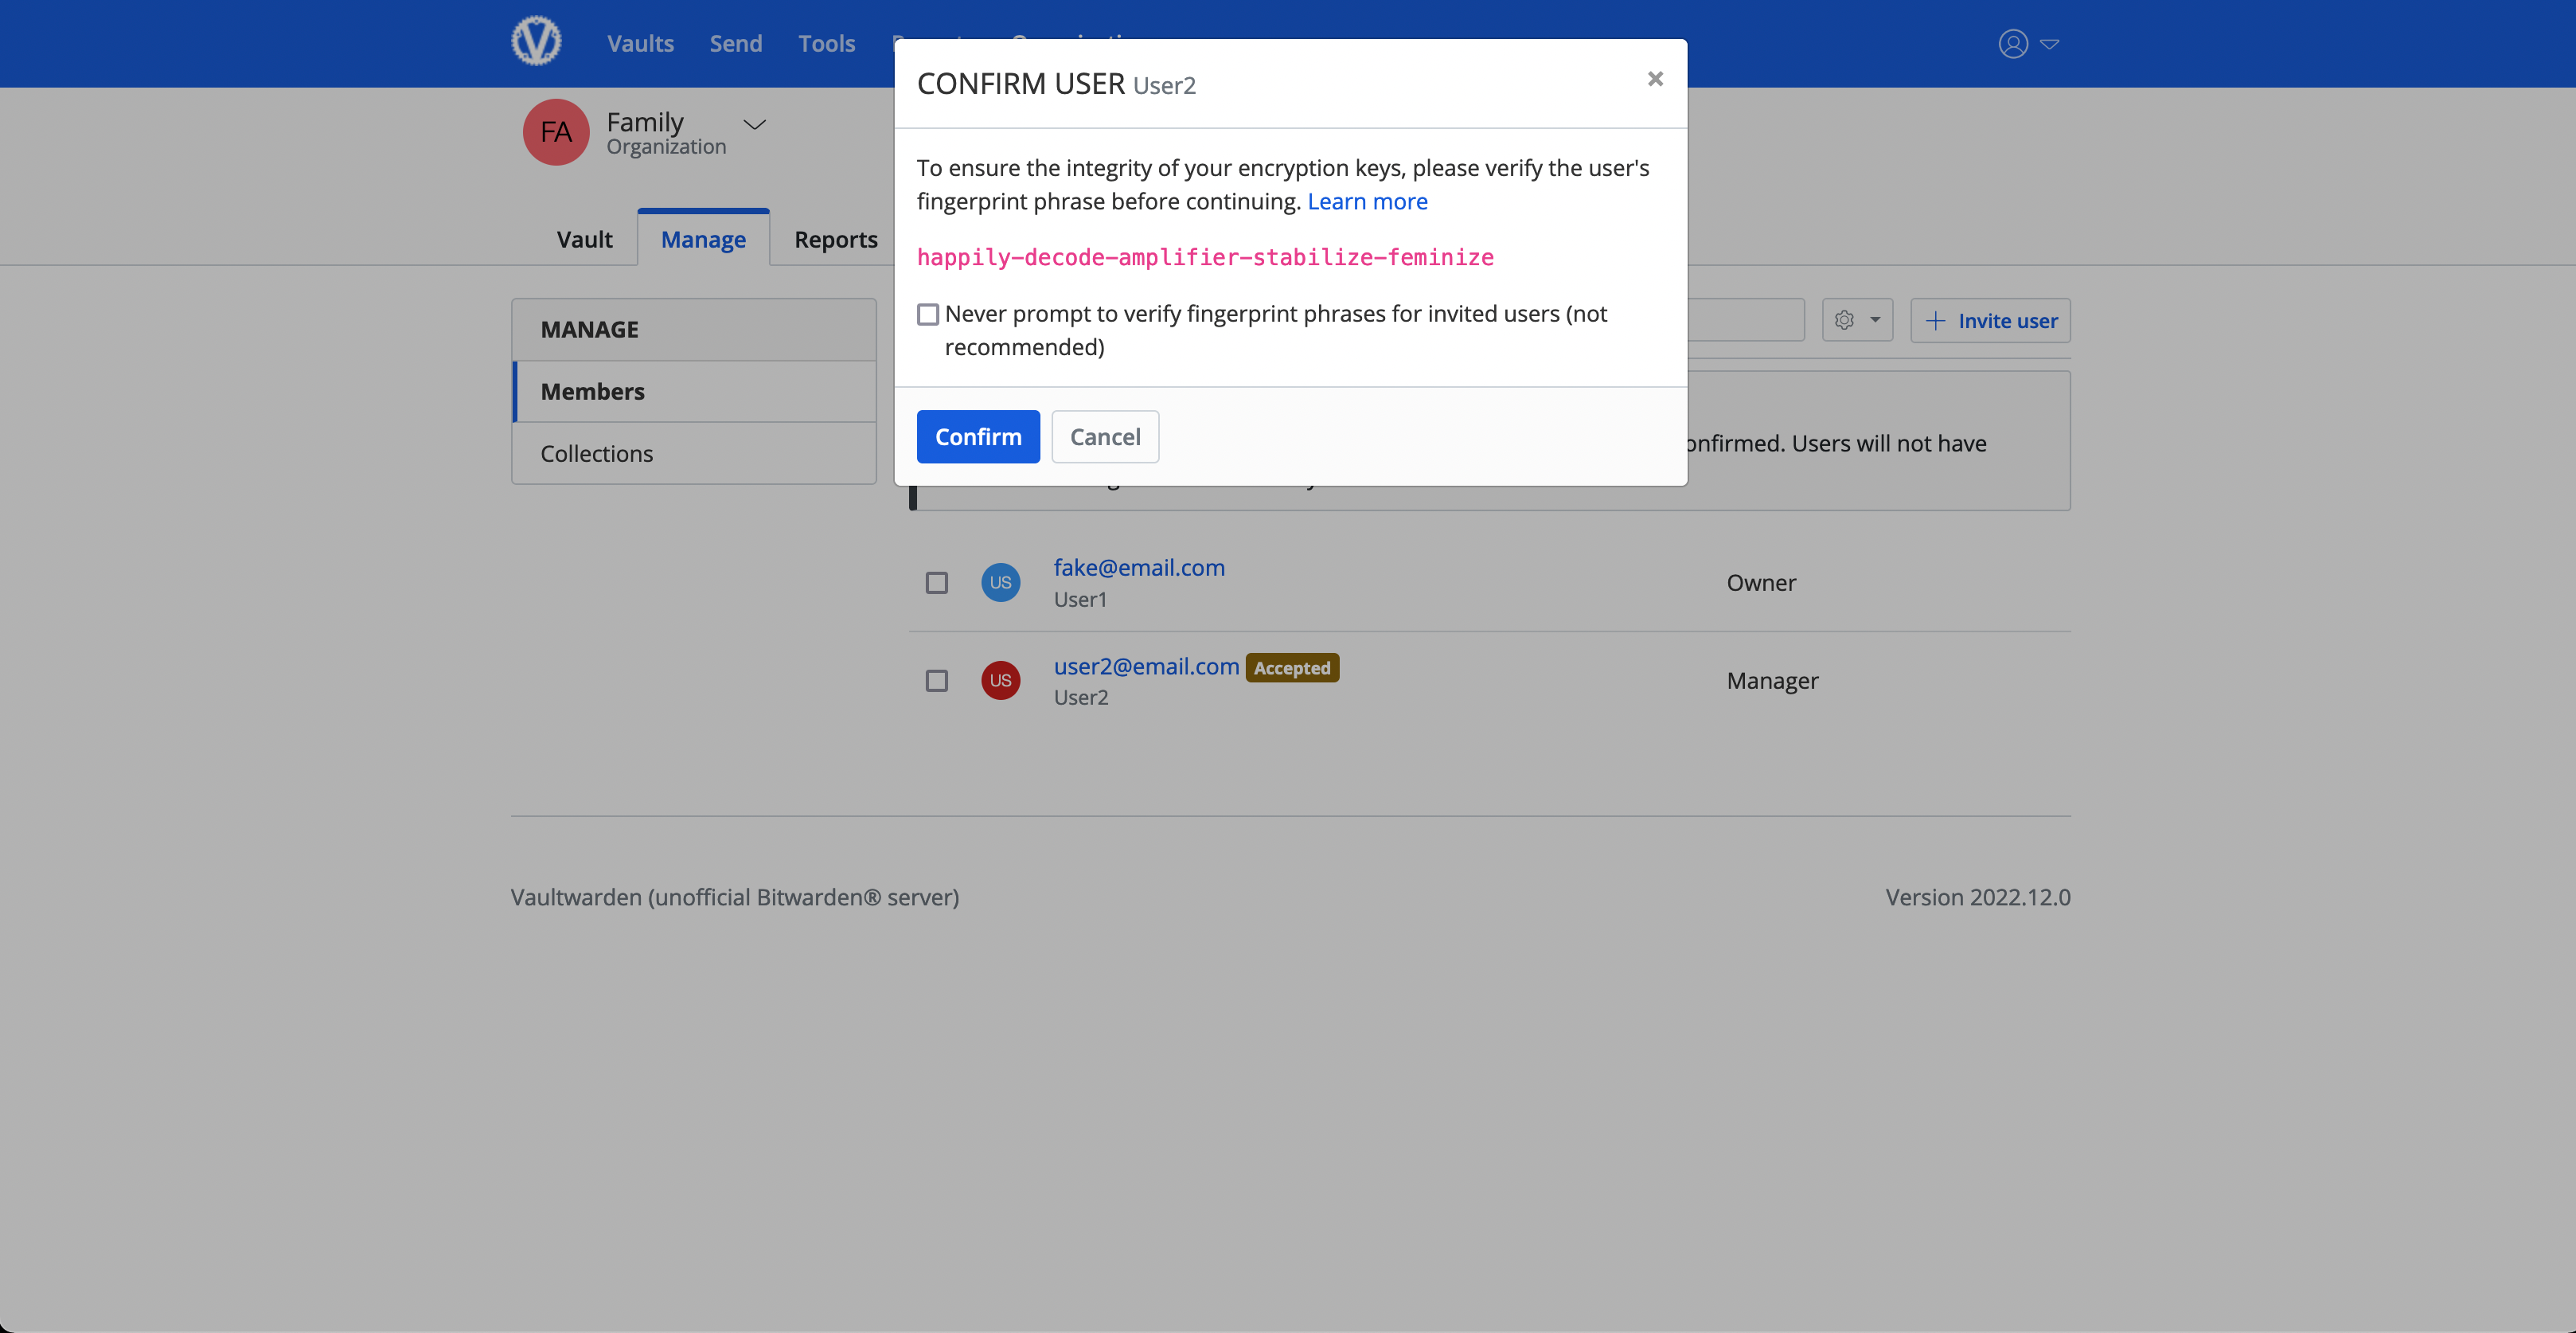Viewport: 2576px width, 1333px height.
Task: Expand the Family organization switcher chevron
Action: coord(754,125)
